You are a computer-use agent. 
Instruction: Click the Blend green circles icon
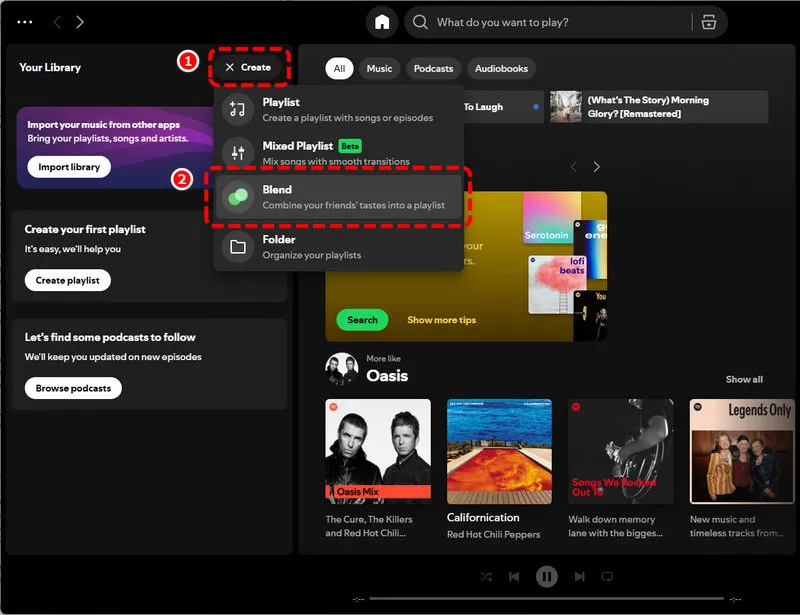[237, 196]
